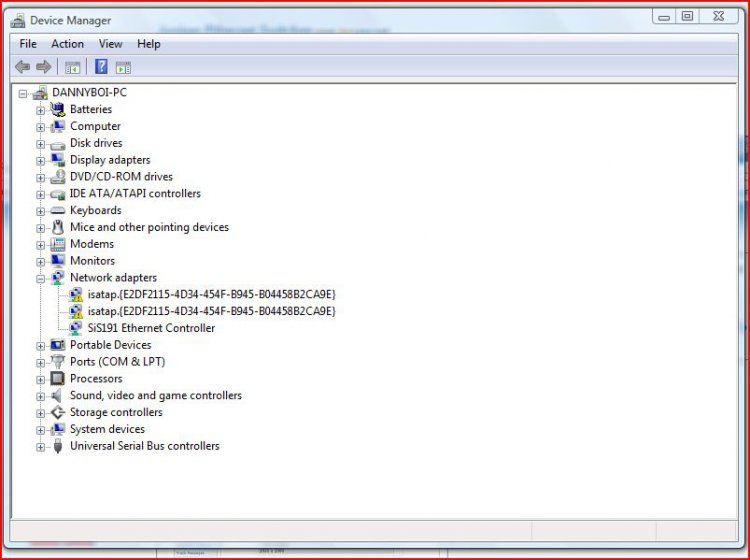Collapse the DANNYBOI-PC root node
Viewport: 750px width, 560px height.
tap(22, 94)
